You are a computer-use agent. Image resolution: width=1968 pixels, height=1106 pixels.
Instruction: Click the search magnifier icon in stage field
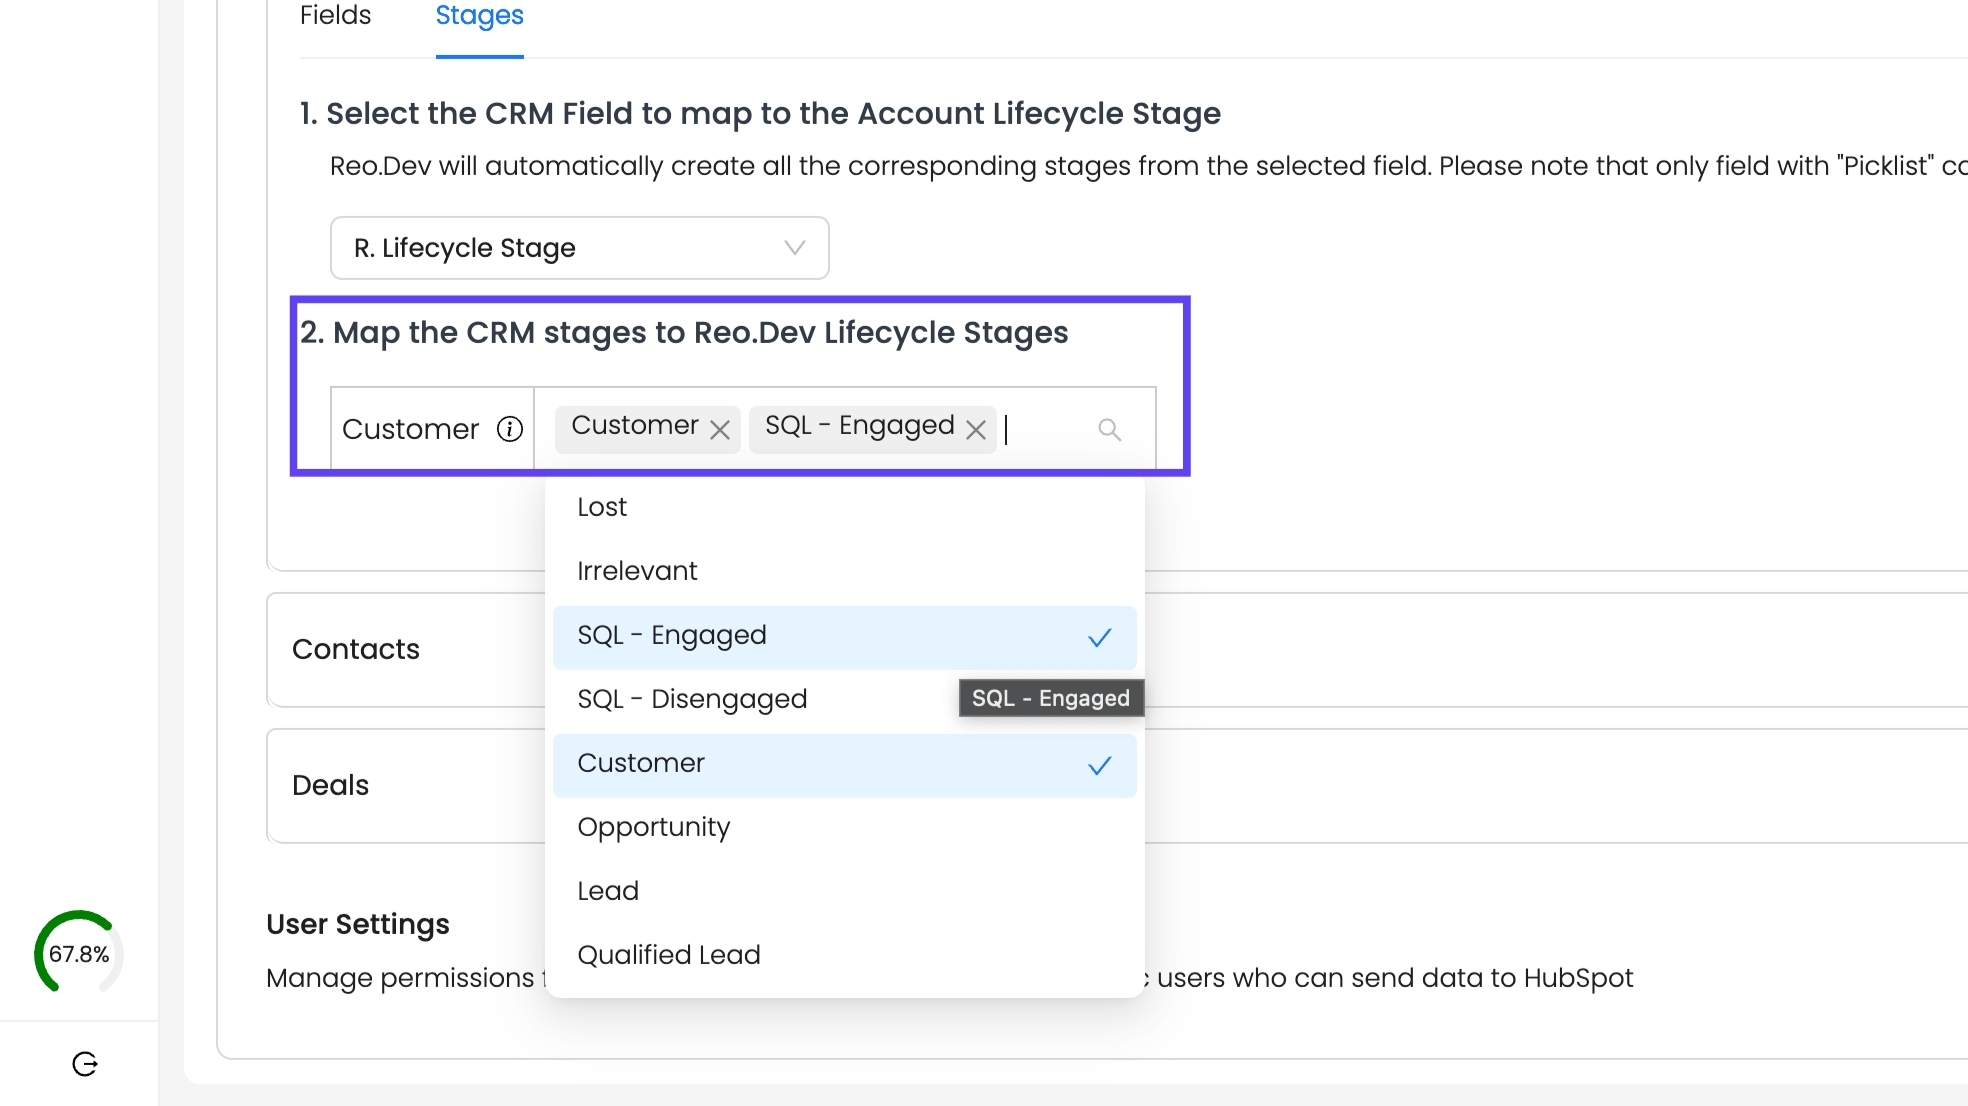click(1109, 429)
